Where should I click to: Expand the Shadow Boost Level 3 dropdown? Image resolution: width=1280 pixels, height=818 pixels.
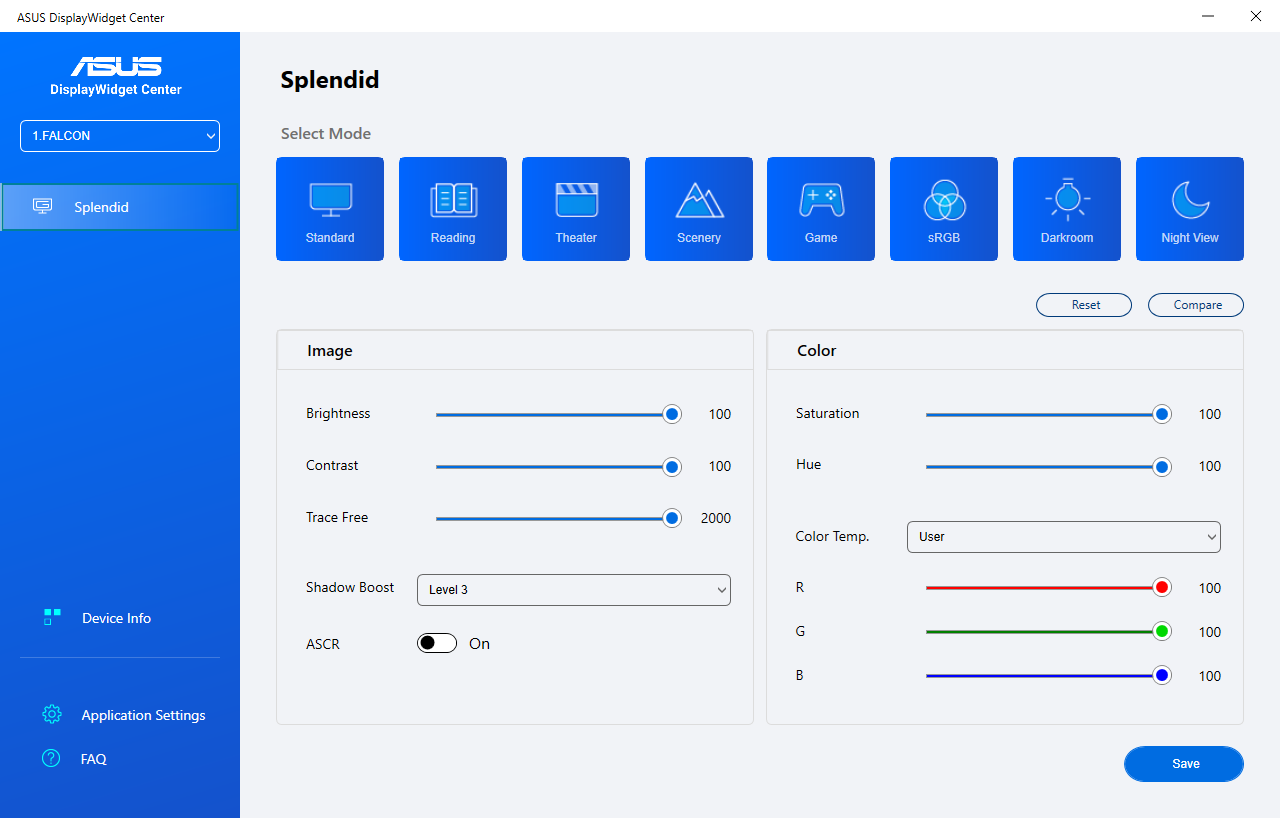(574, 590)
